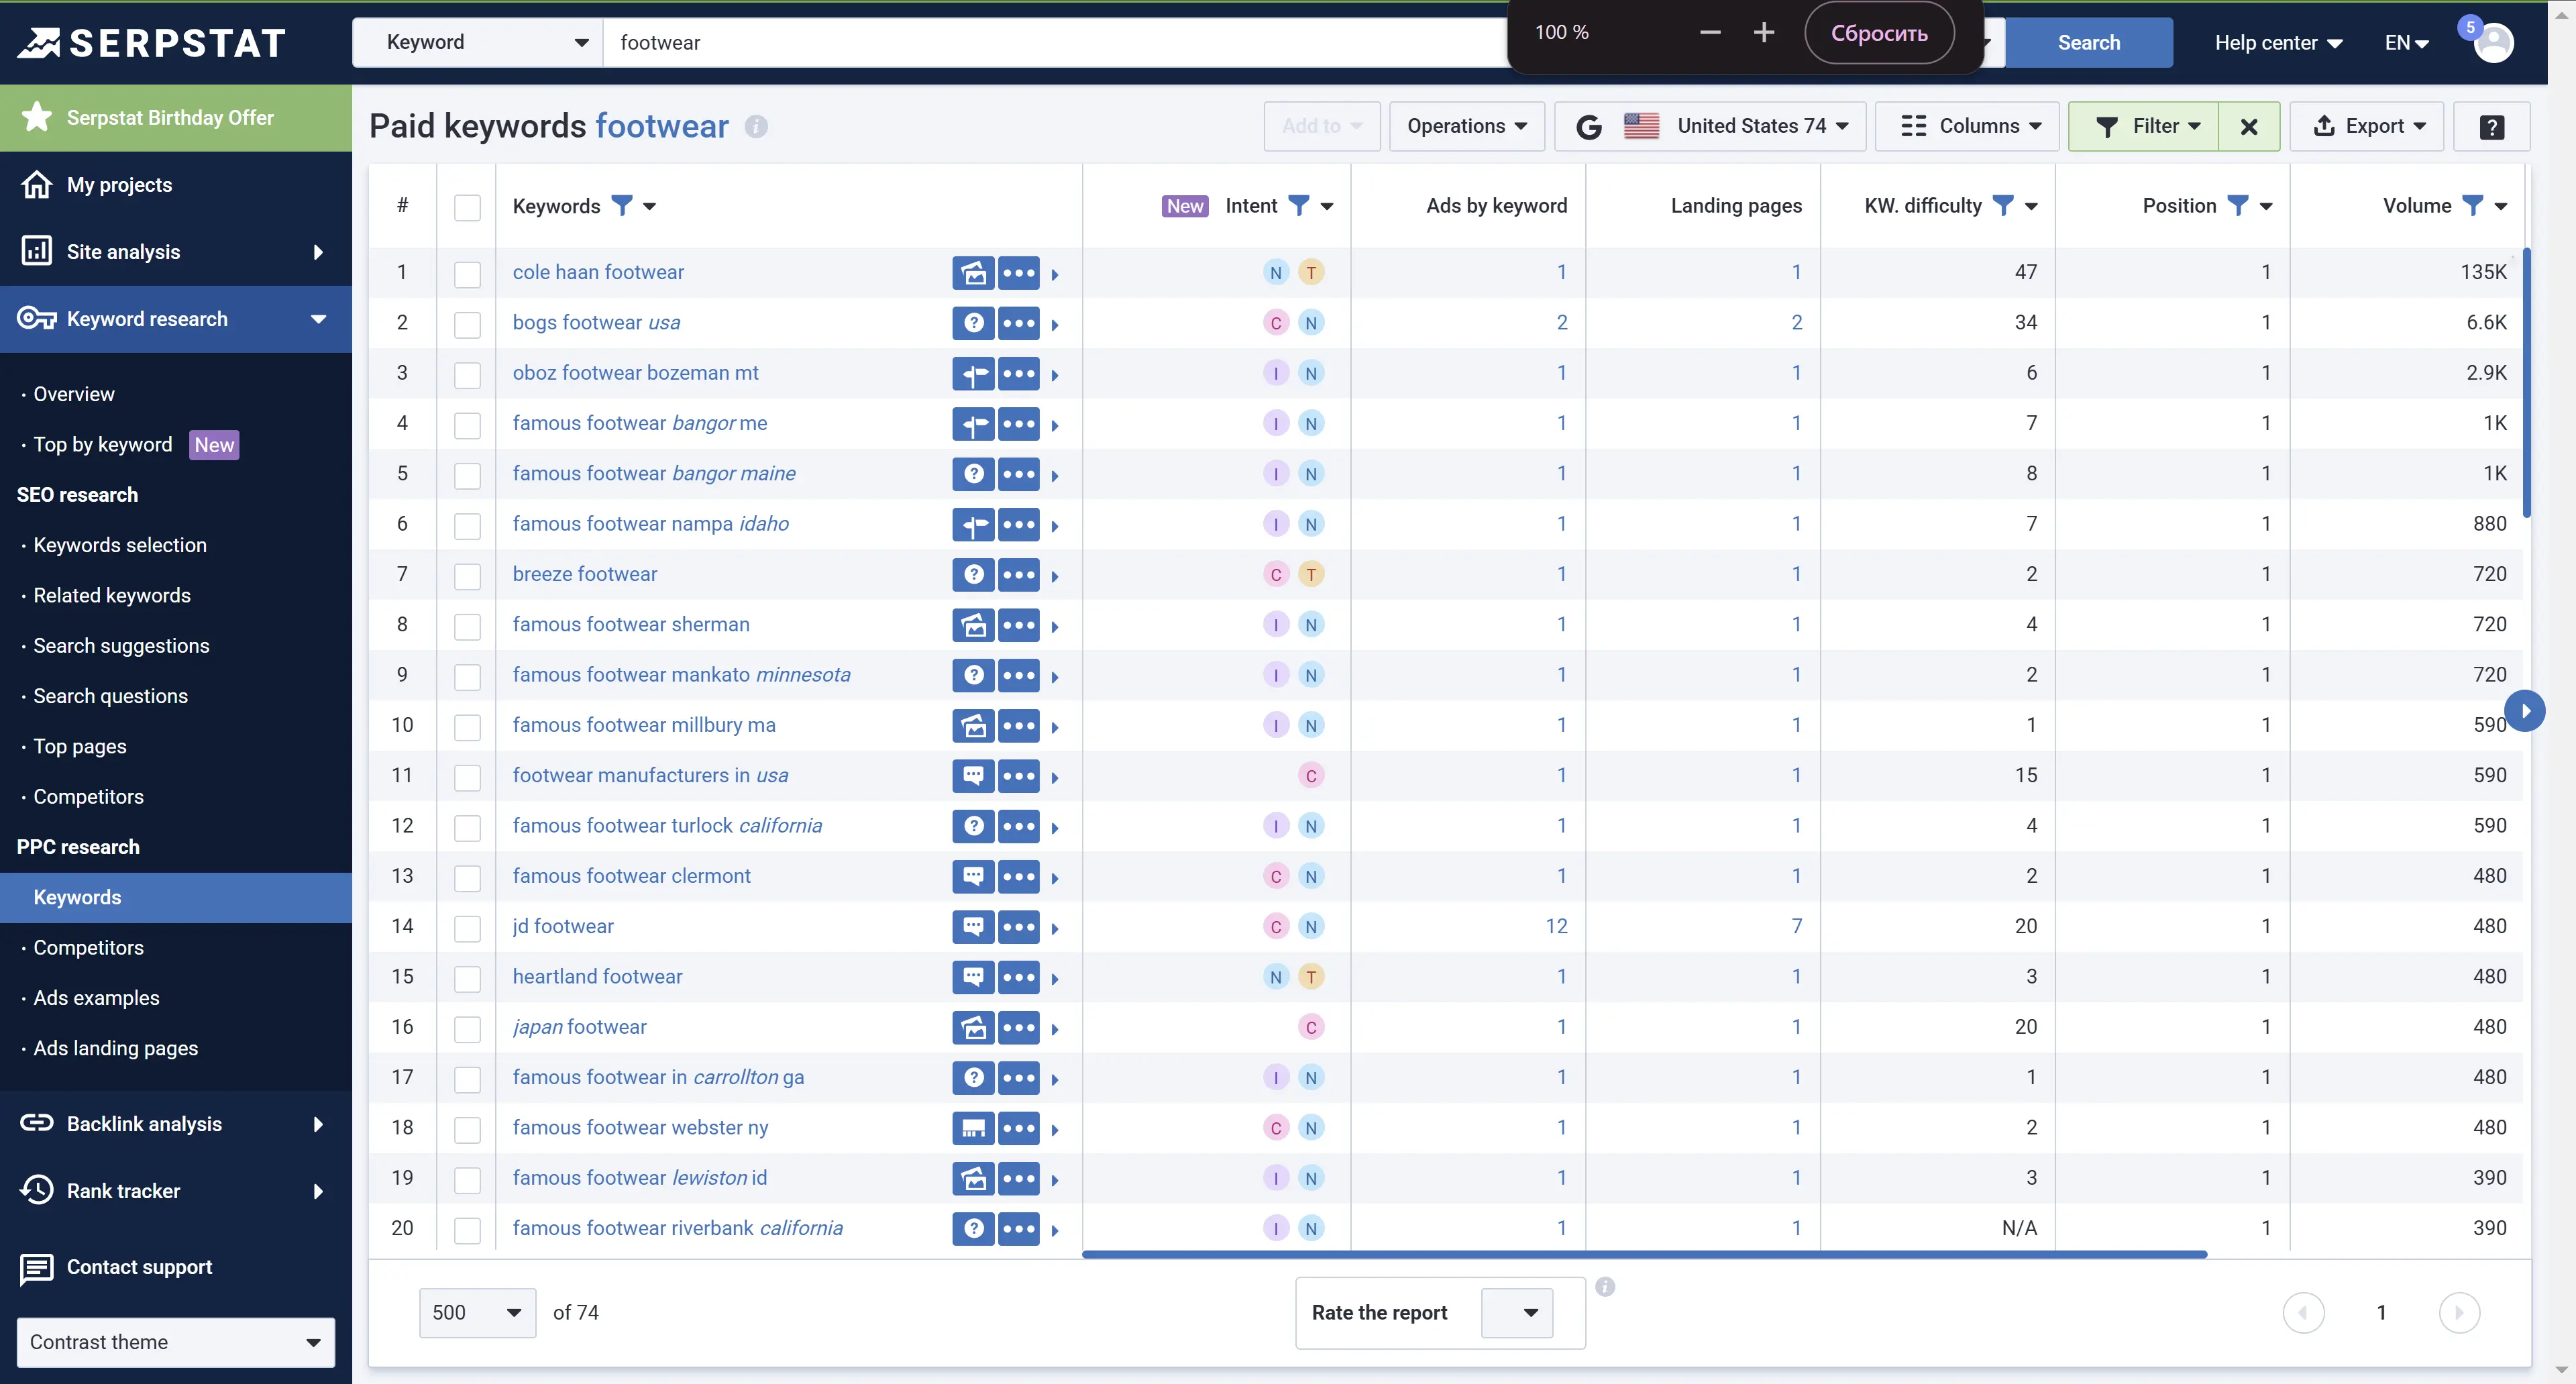This screenshot has height=1384, width=2576.
Task: Open the Operations dropdown
Action: click(x=1466, y=126)
